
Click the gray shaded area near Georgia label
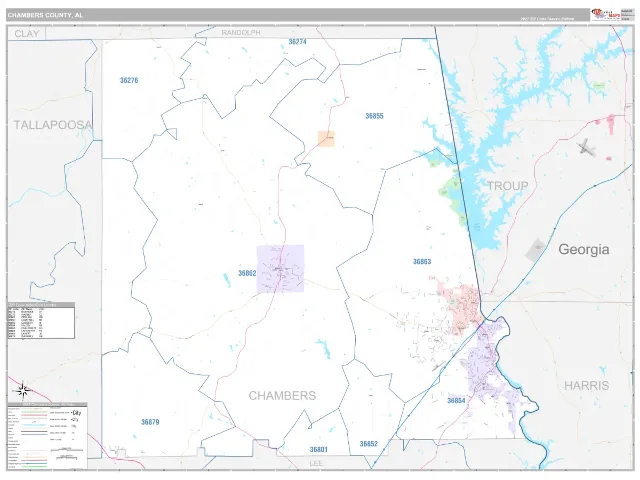[535, 250]
